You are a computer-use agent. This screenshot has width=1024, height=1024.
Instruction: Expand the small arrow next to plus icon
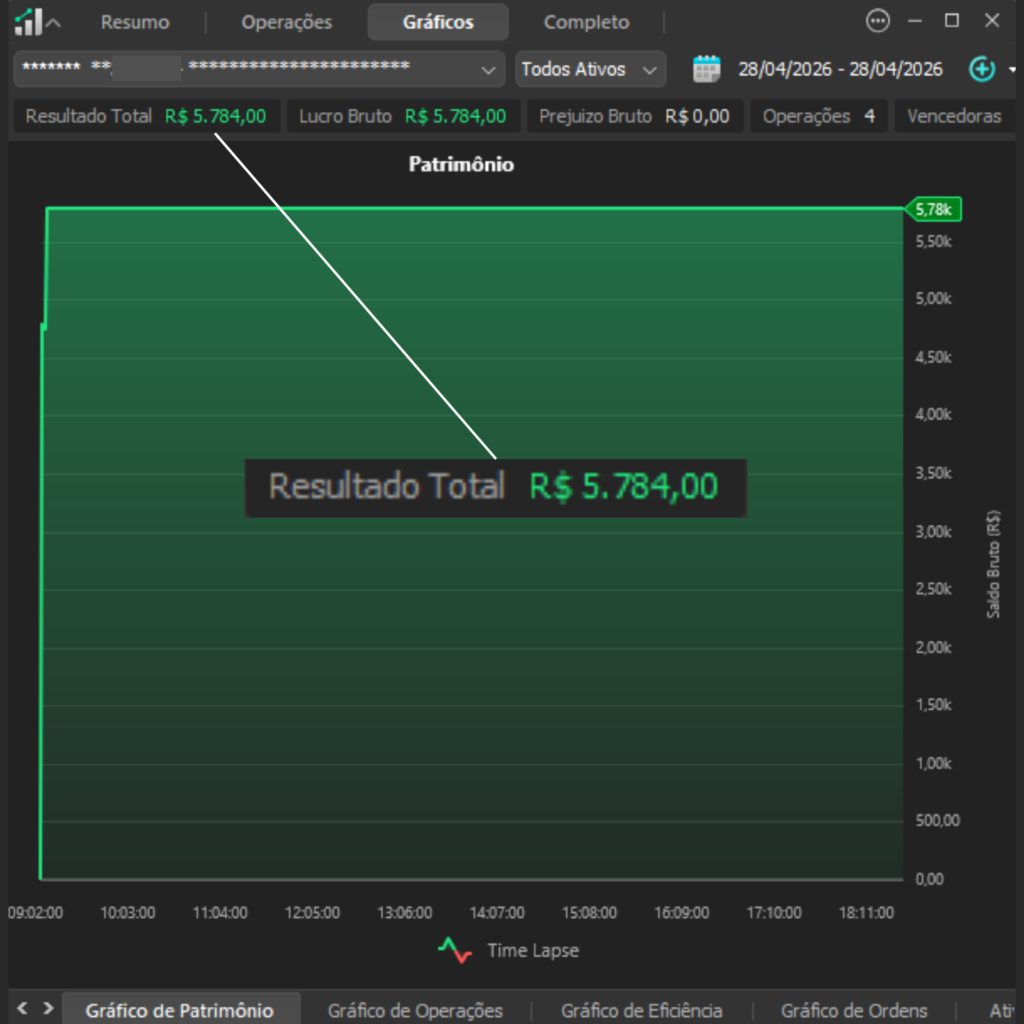tap(1012, 69)
